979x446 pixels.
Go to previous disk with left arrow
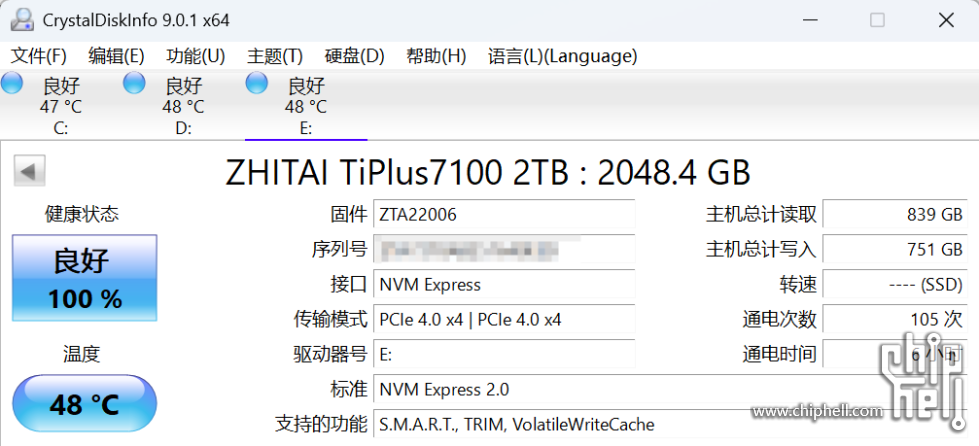(x=29, y=171)
